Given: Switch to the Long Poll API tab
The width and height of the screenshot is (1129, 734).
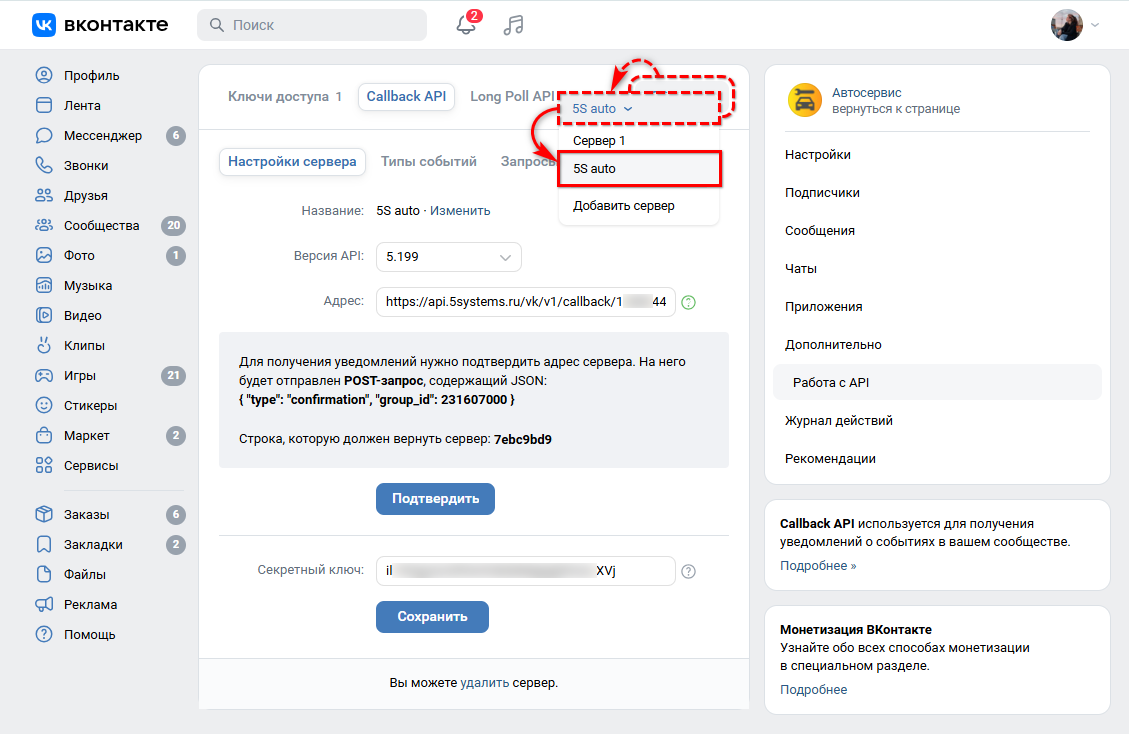Looking at the screenshot, I should (x=513, y=96).
